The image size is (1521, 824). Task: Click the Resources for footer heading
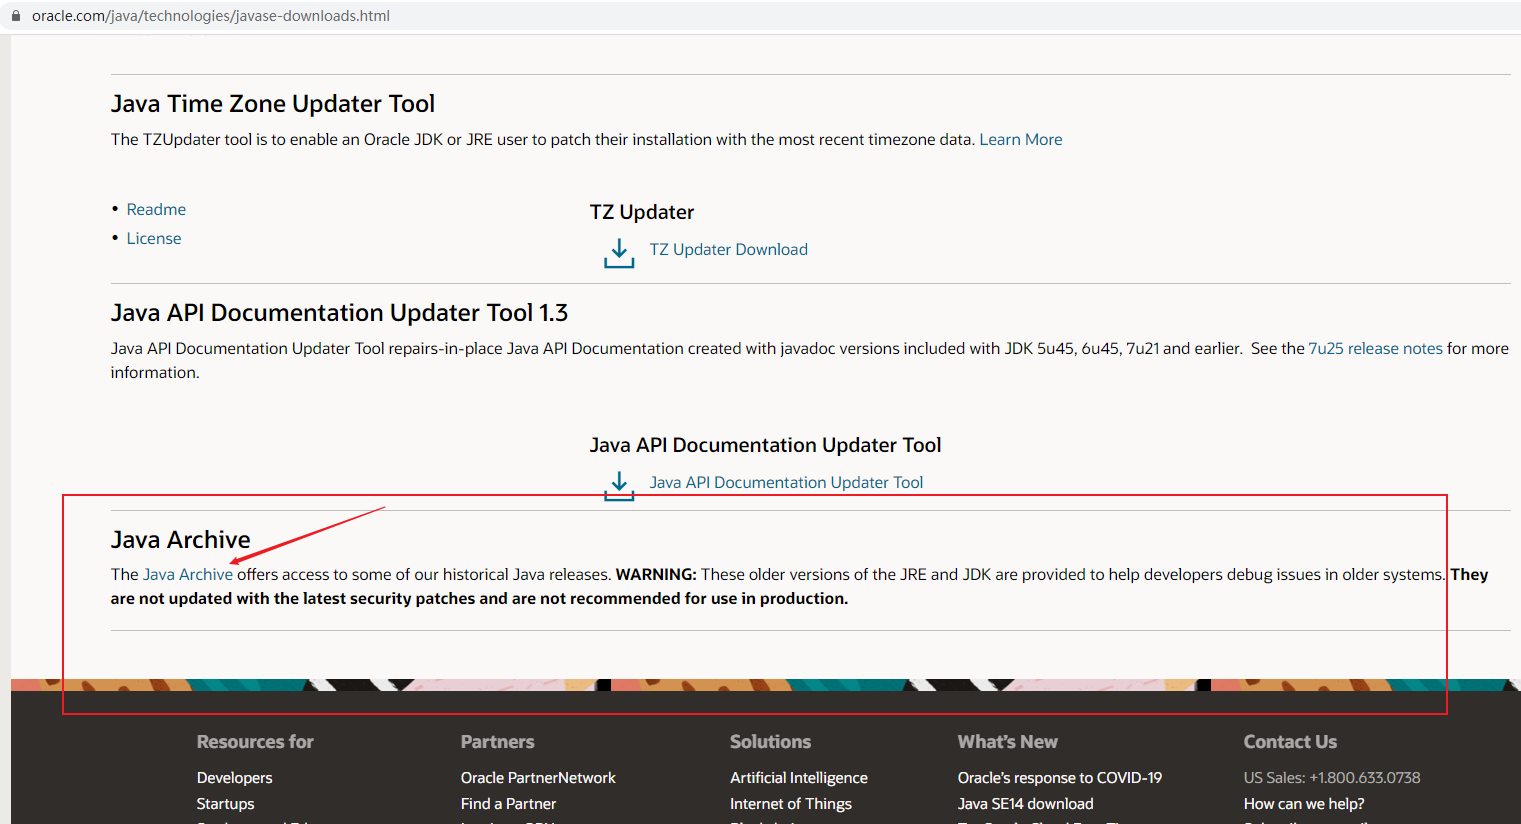[x=255, y=742]
